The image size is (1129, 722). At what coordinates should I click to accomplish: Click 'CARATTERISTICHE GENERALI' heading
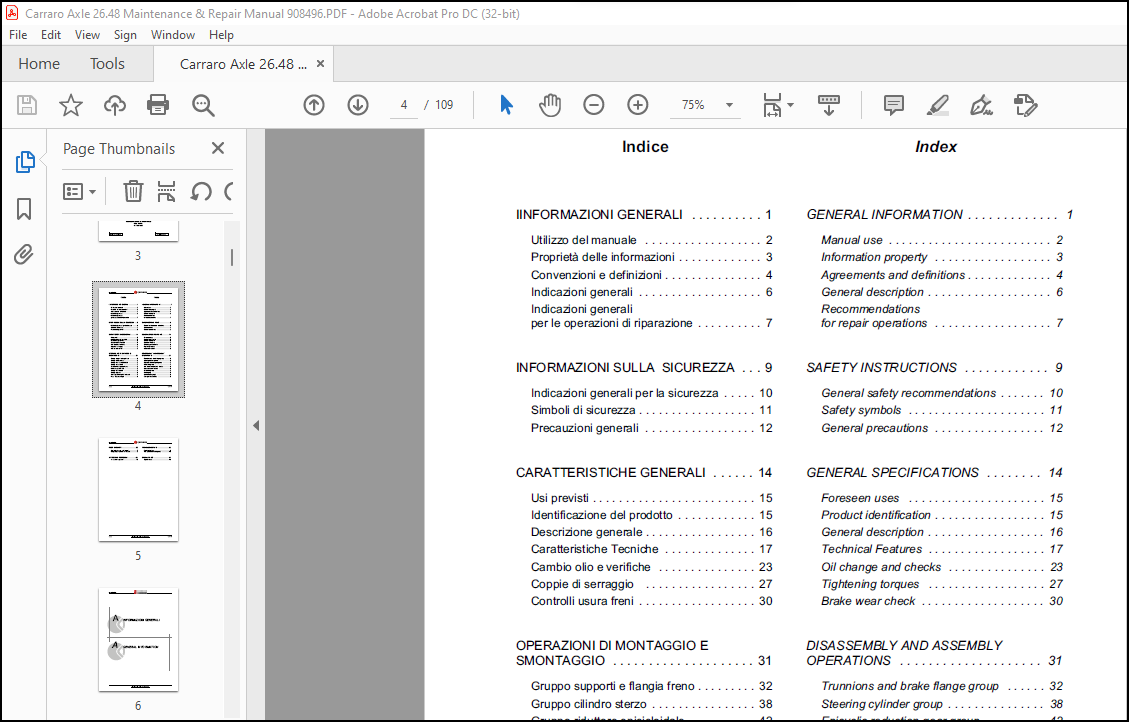tap(611, 473)
